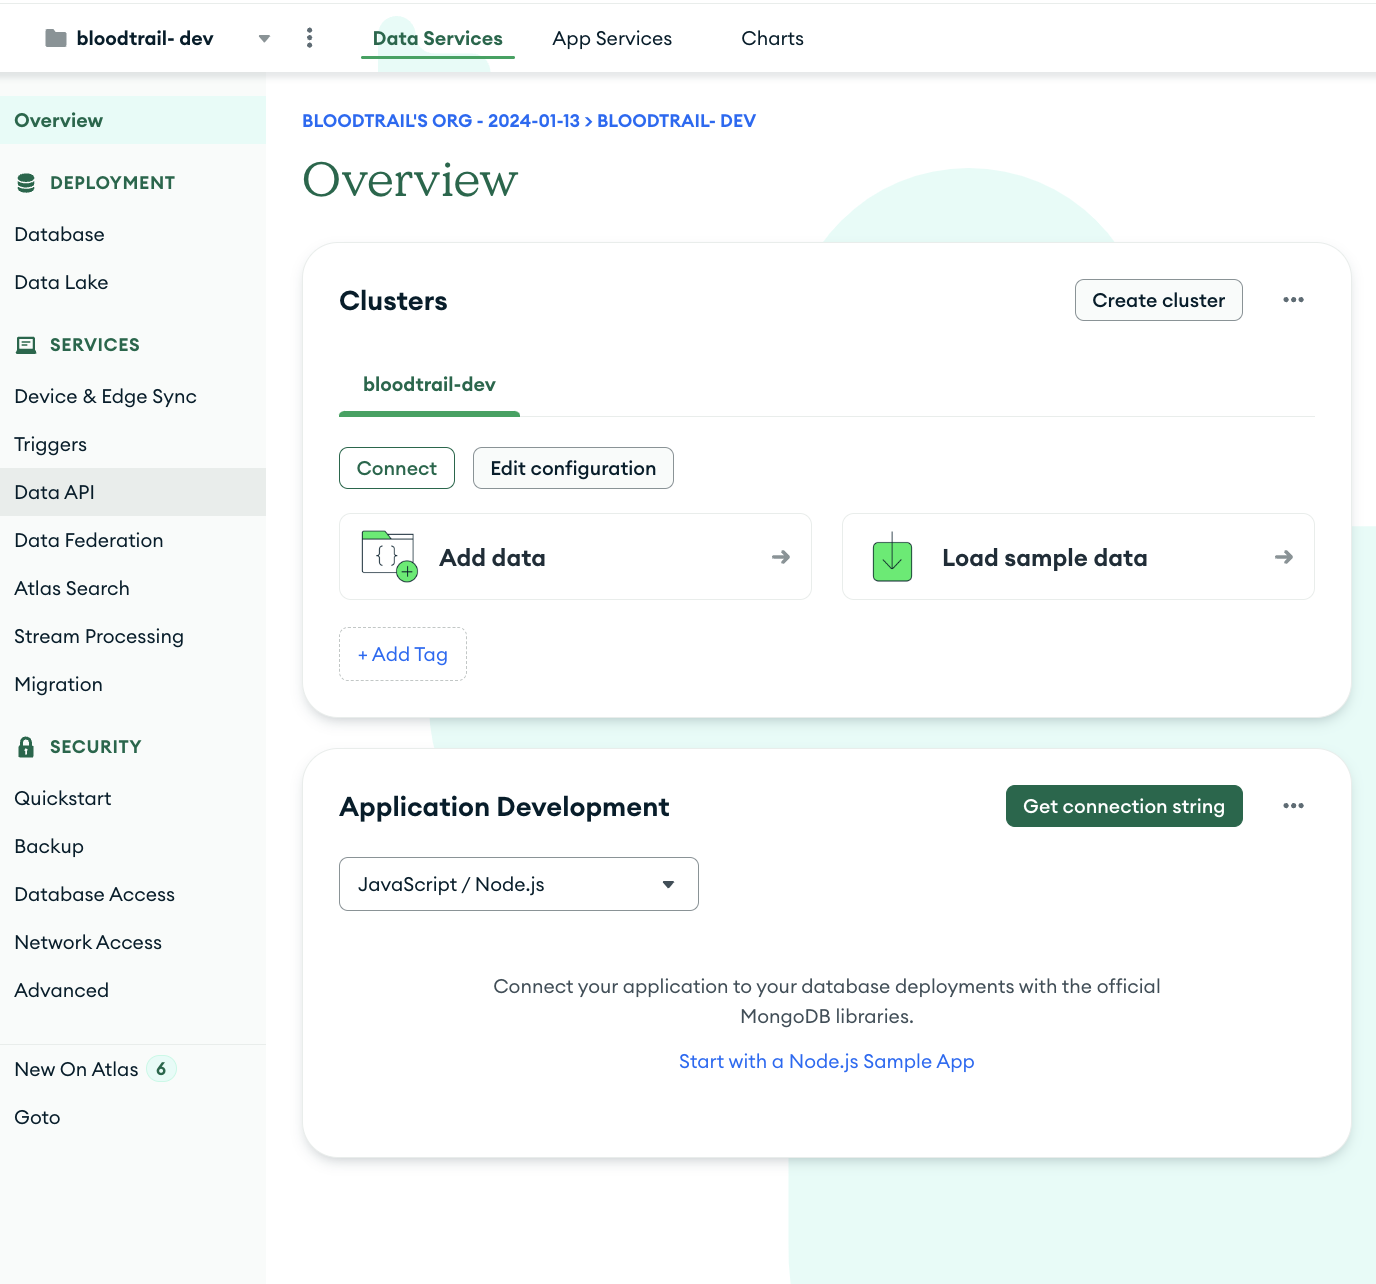
Task: Open the Charts tab
Action: click(x=772, y=38)
